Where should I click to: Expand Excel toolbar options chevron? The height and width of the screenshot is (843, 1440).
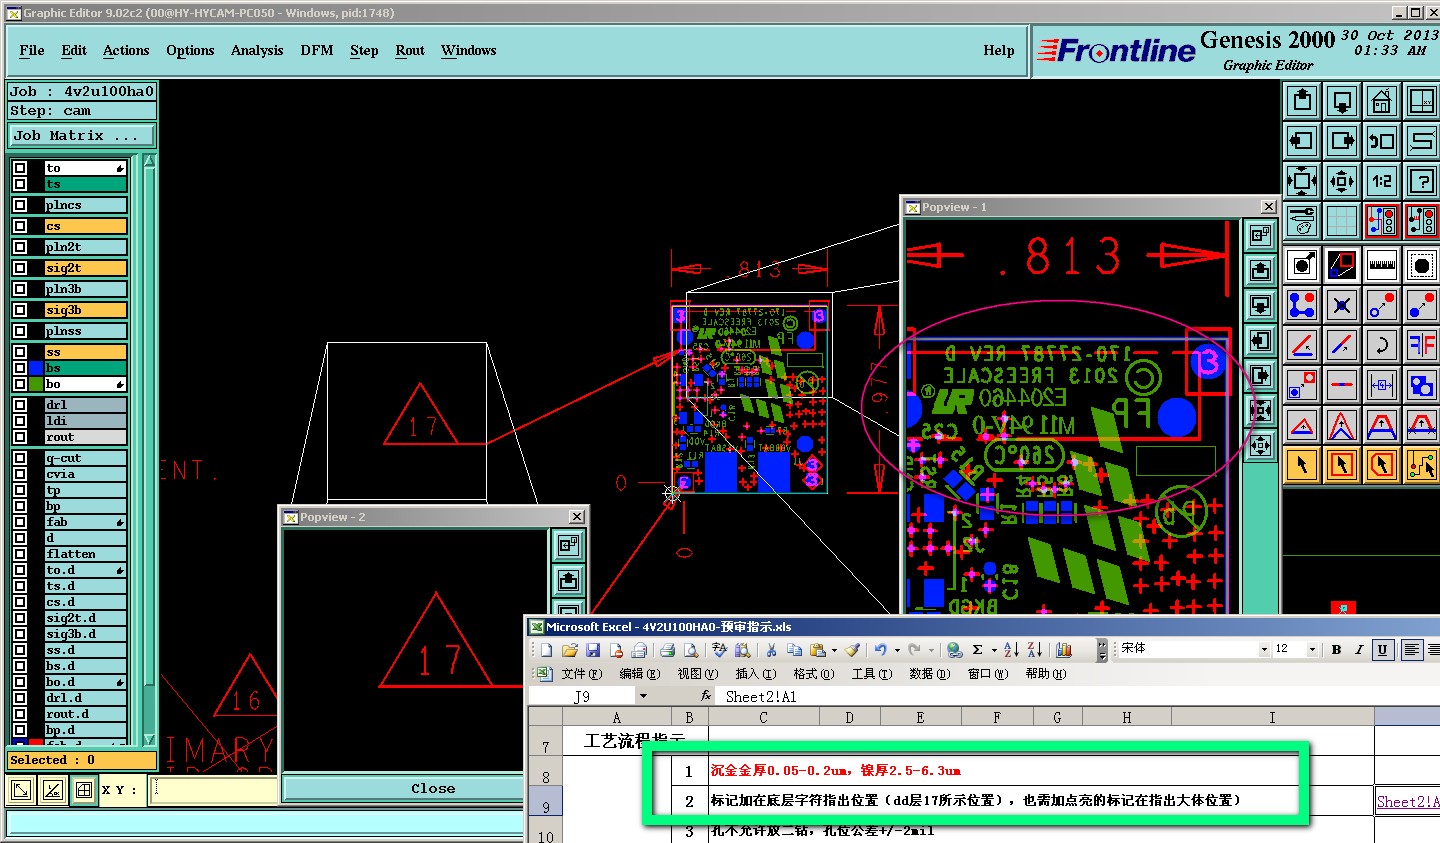click(1101, 650)
